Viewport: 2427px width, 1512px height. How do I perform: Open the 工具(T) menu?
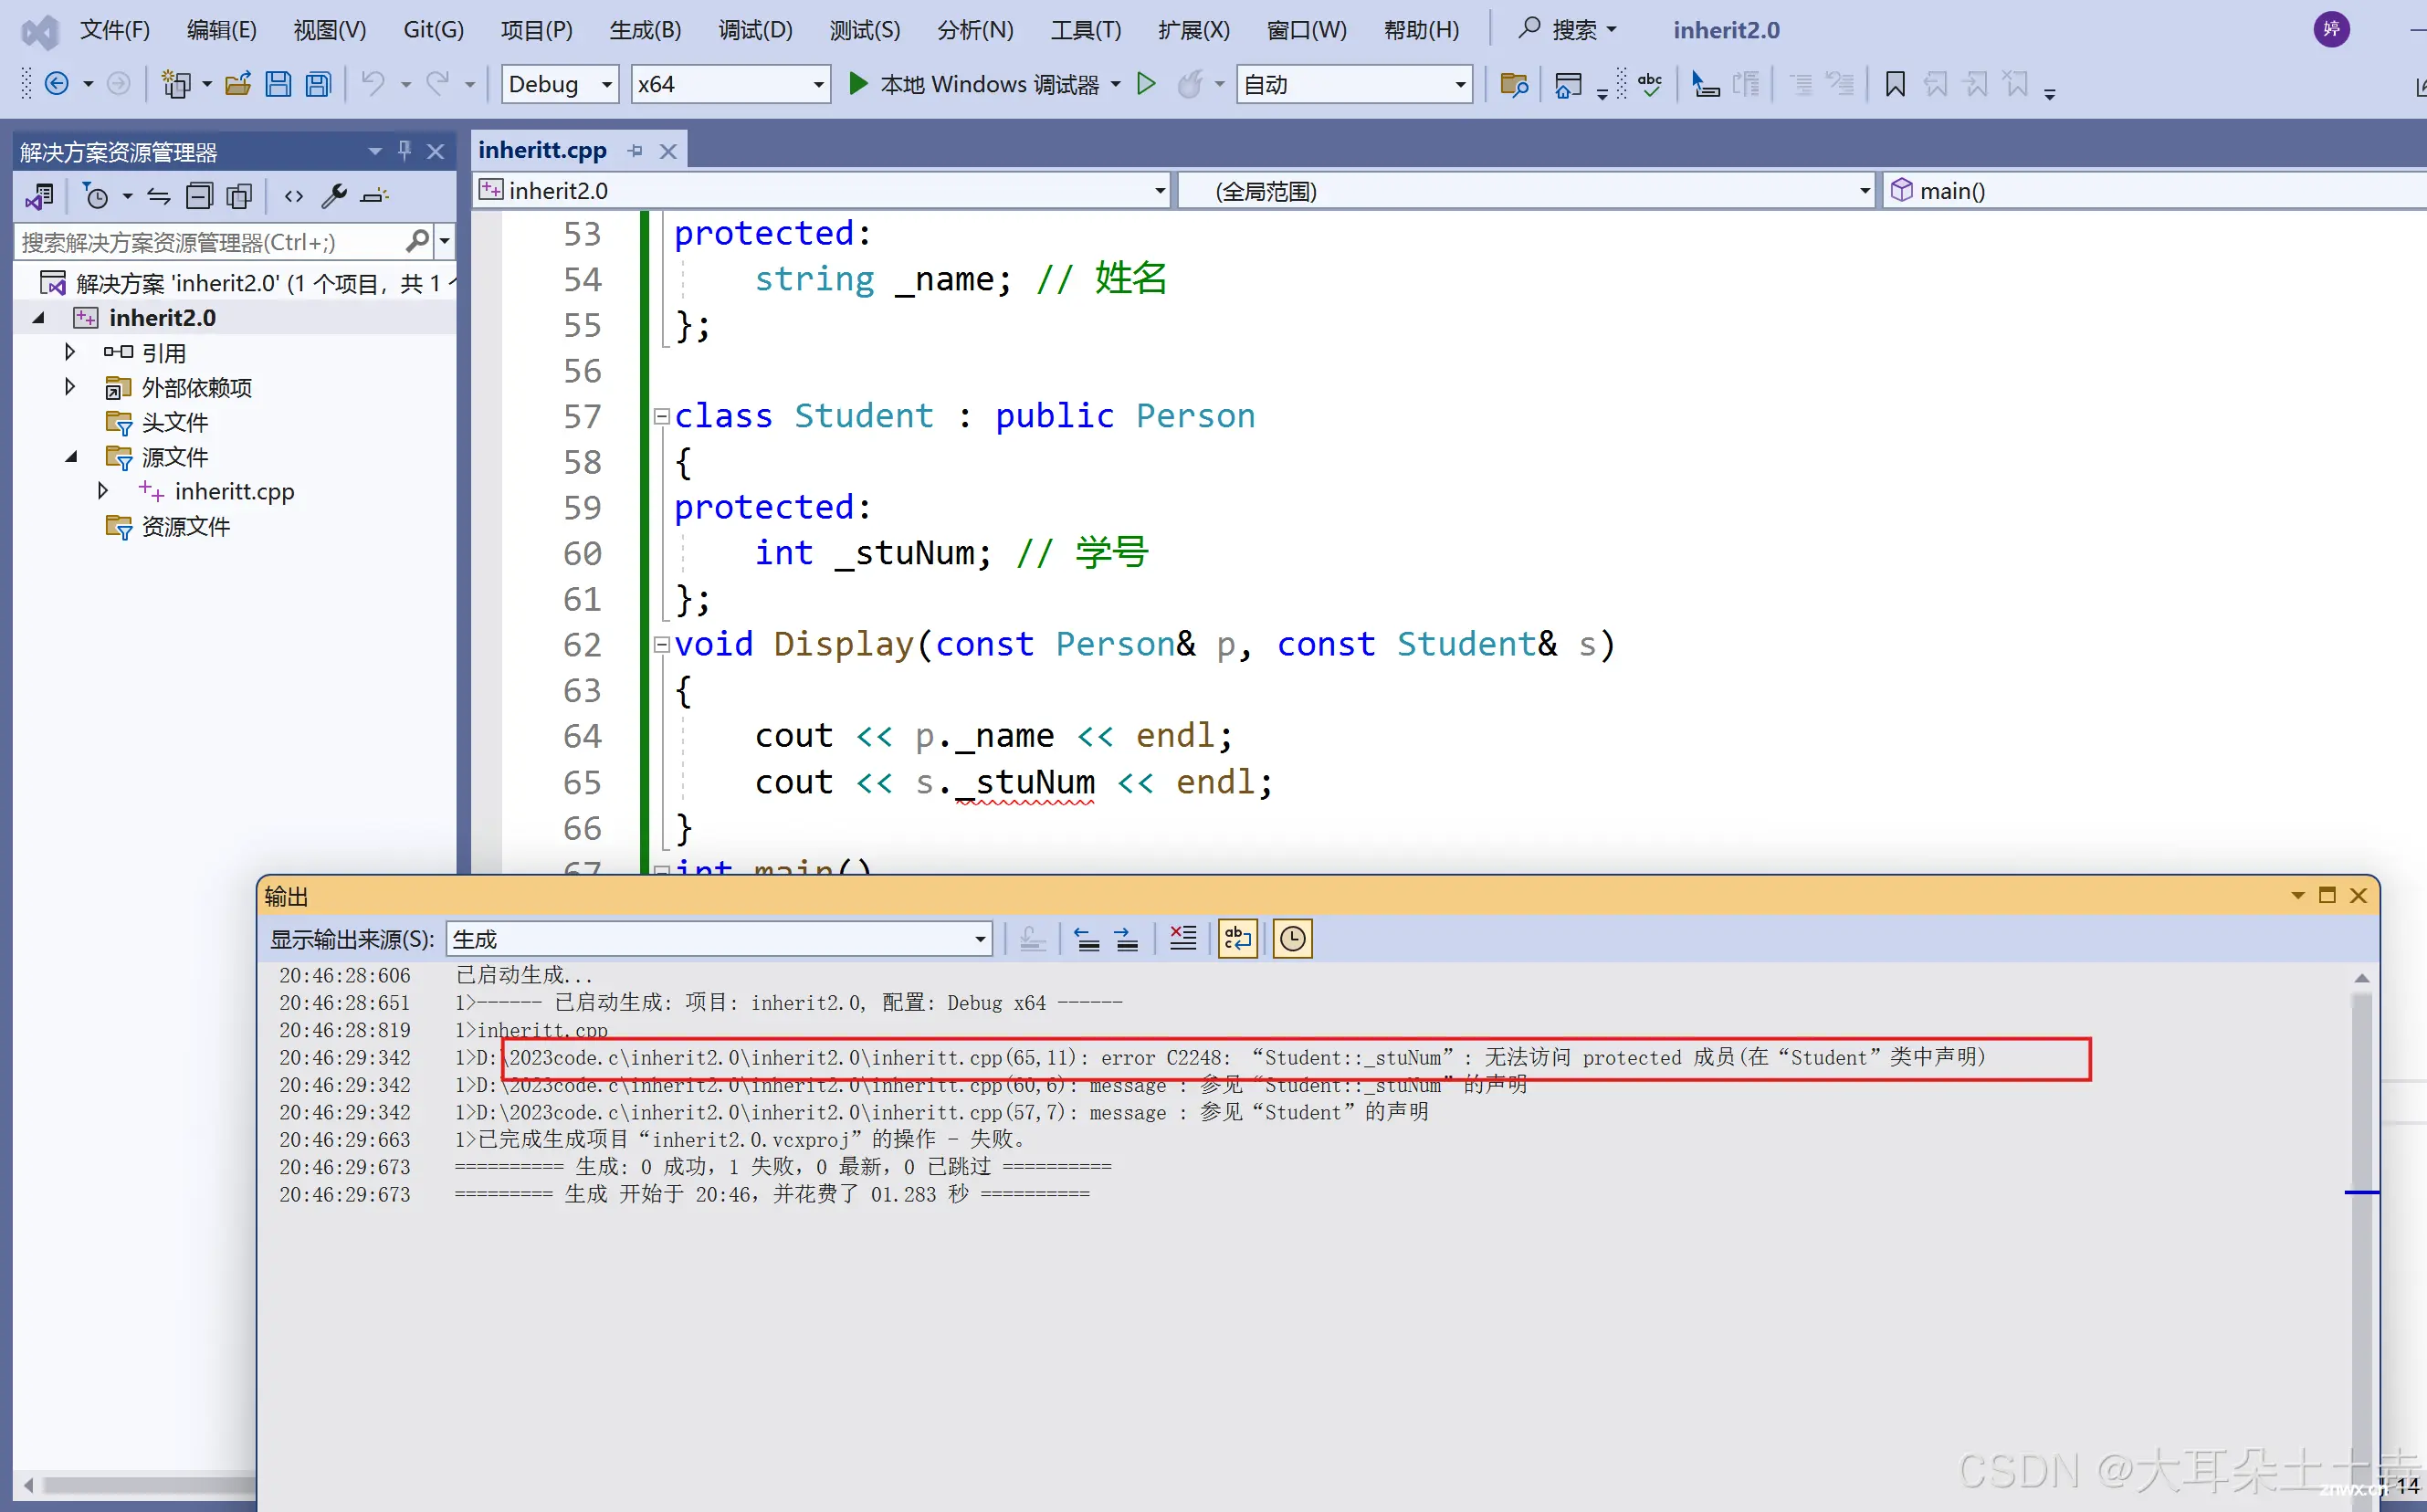point(1086,30)
